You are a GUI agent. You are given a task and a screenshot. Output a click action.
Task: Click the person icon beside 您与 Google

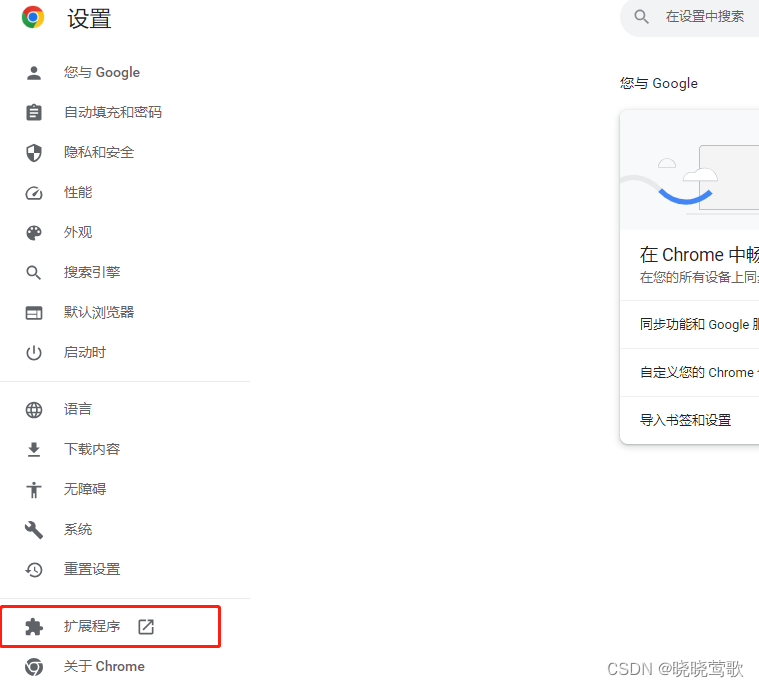(x=34, y=73)
